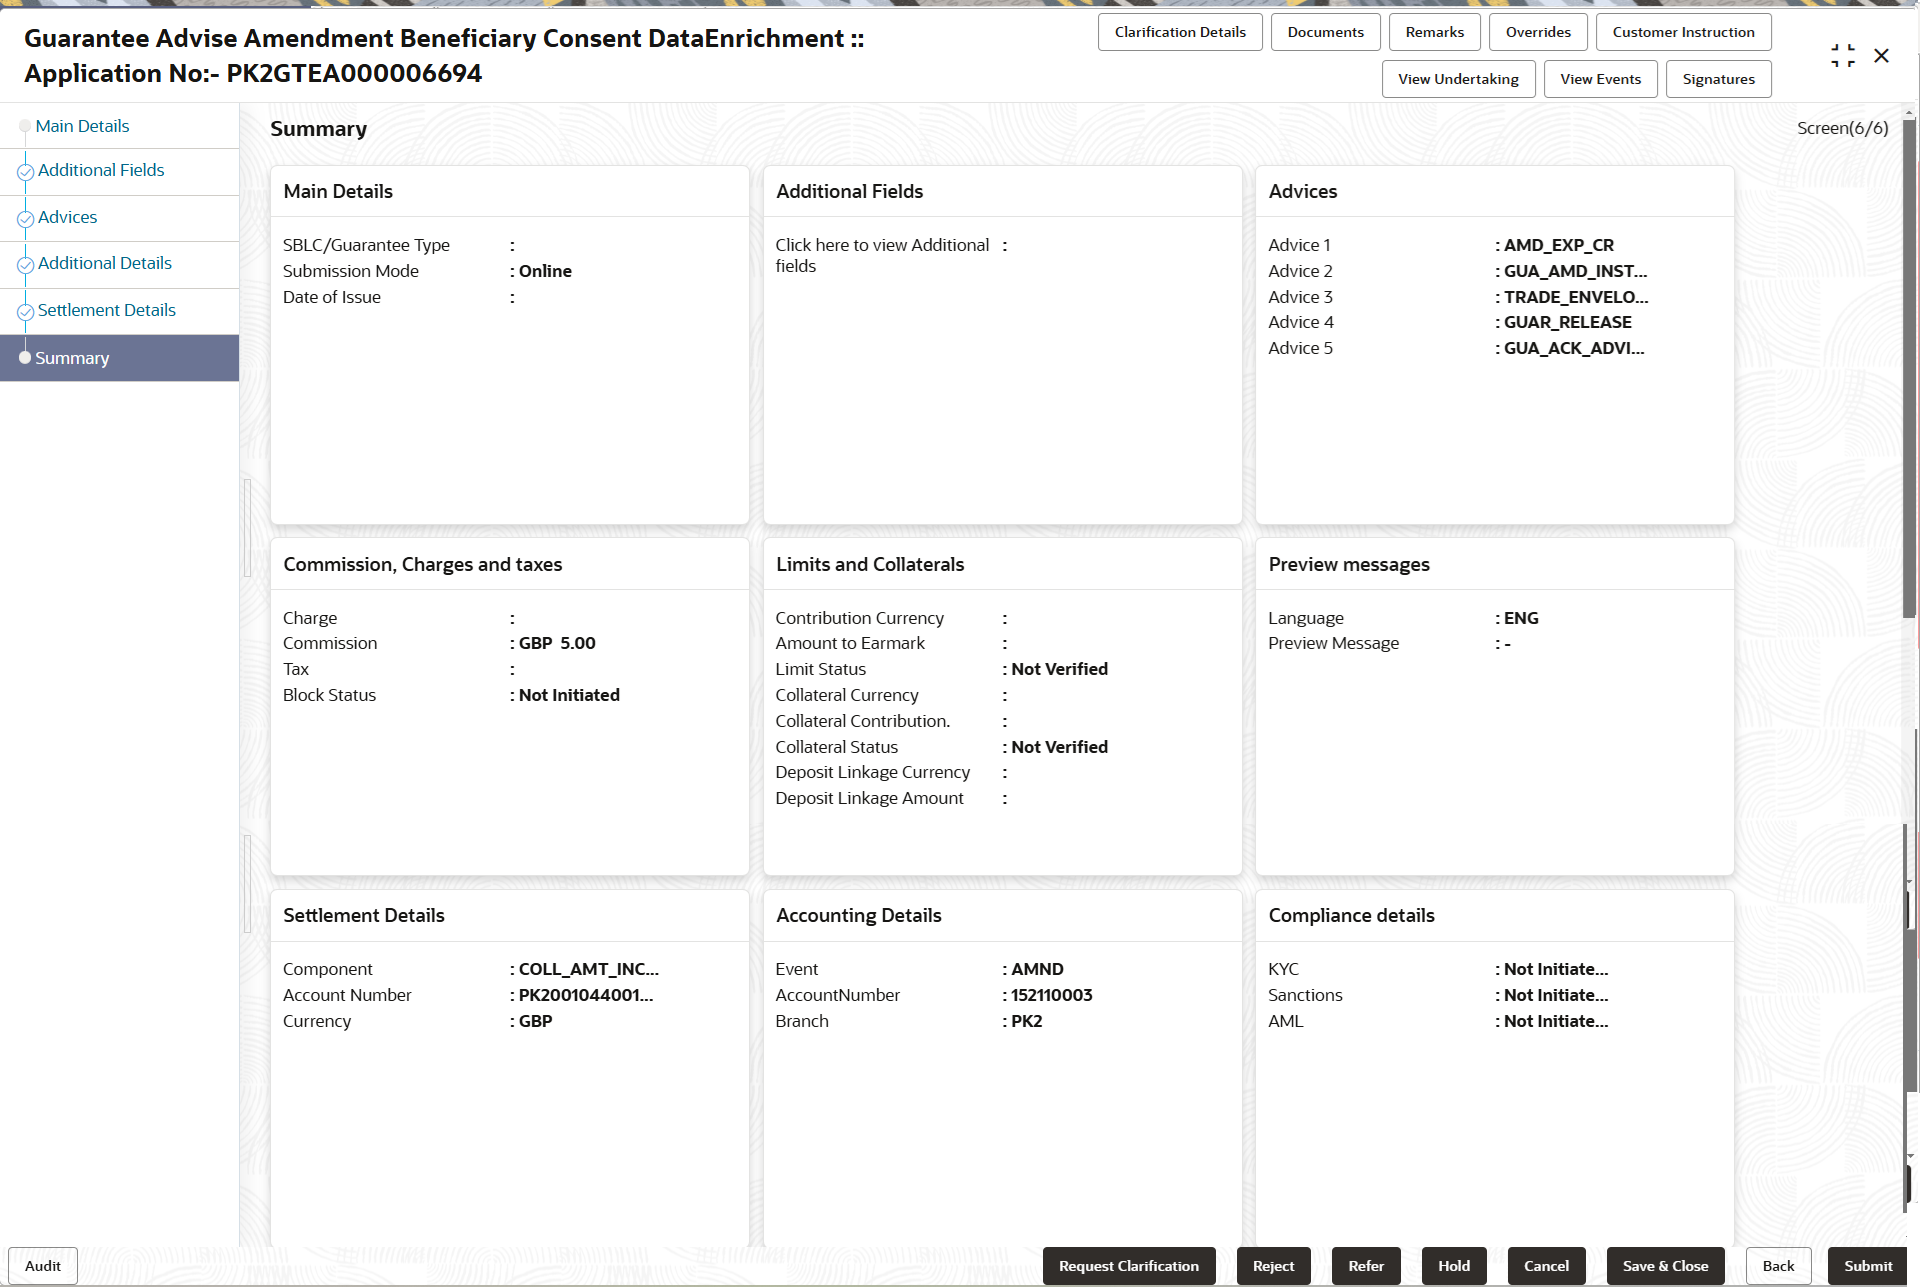Click the checkmark icon beside Settlement Details
Image resolution: width=1920 pixels, height=1288 pixels.
[x=25, y=312]
